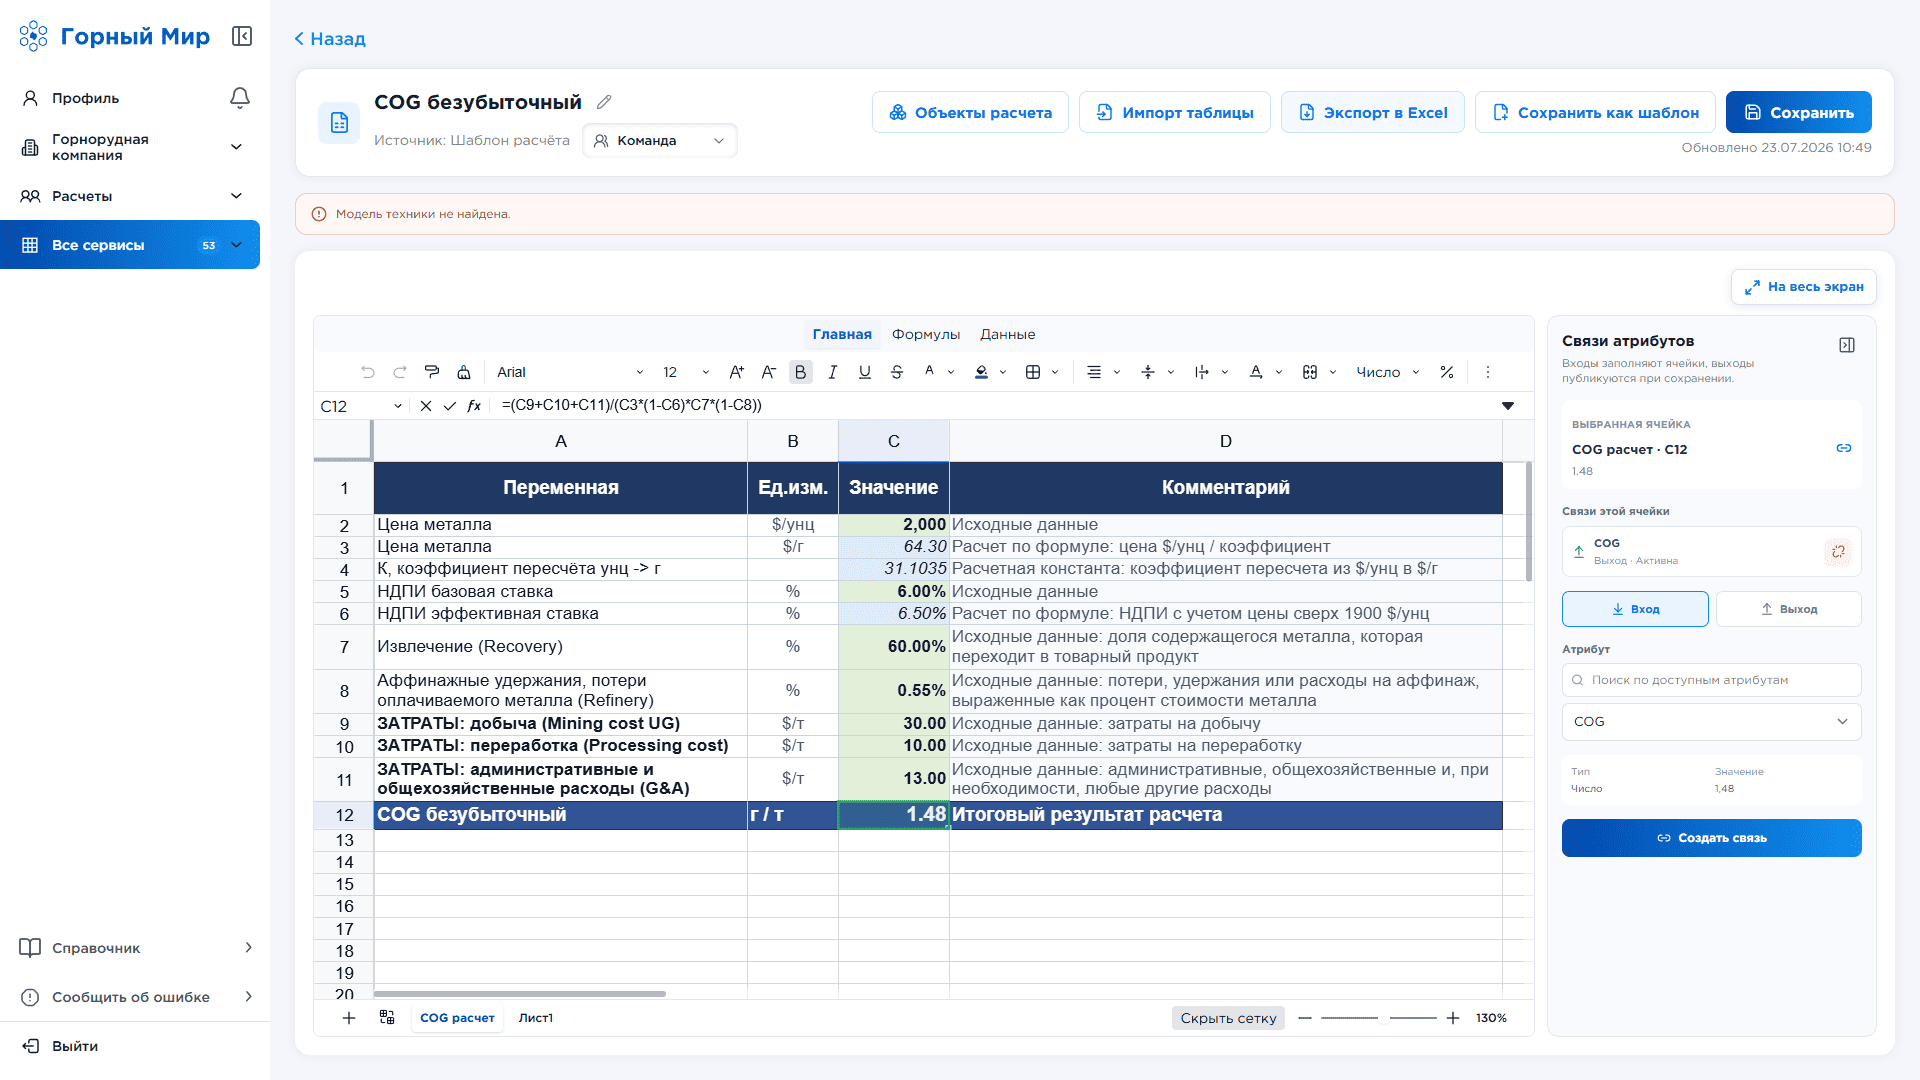Switch to the Формулы tab
The width and height of the screenshot is (1920, 1080).
click(925, 334)
